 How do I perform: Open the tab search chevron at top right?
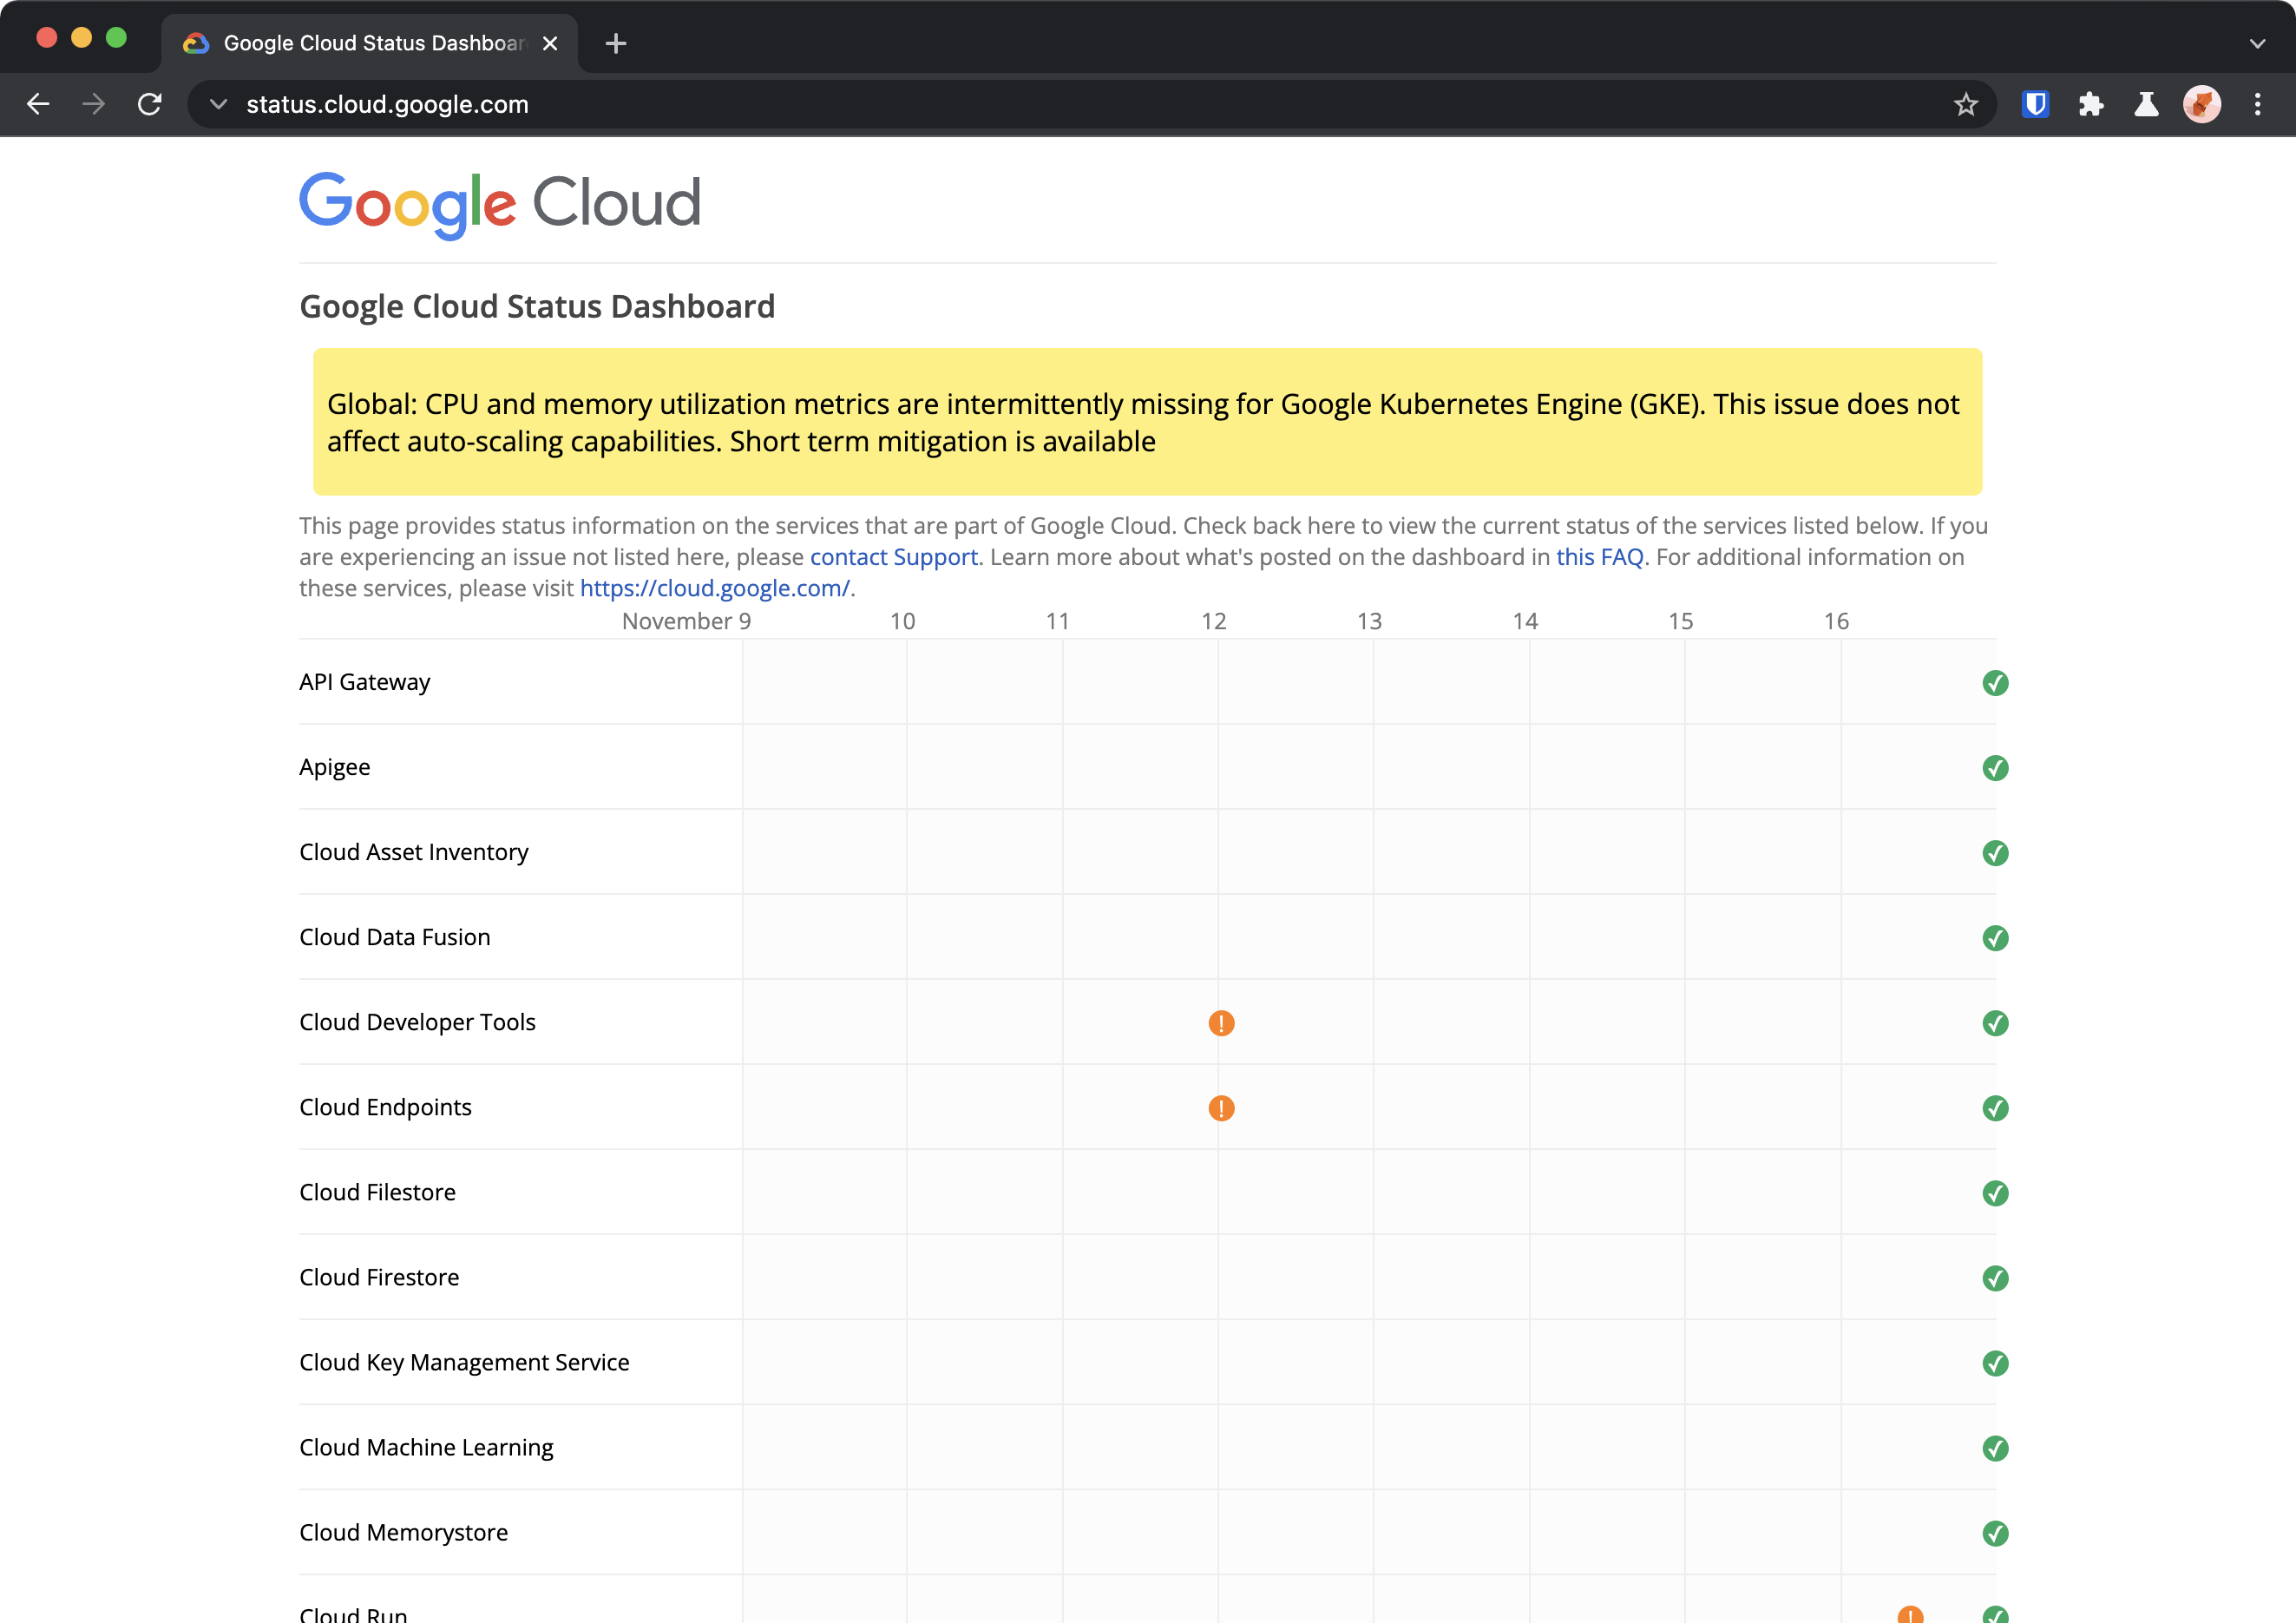(x=2257, y=43)
